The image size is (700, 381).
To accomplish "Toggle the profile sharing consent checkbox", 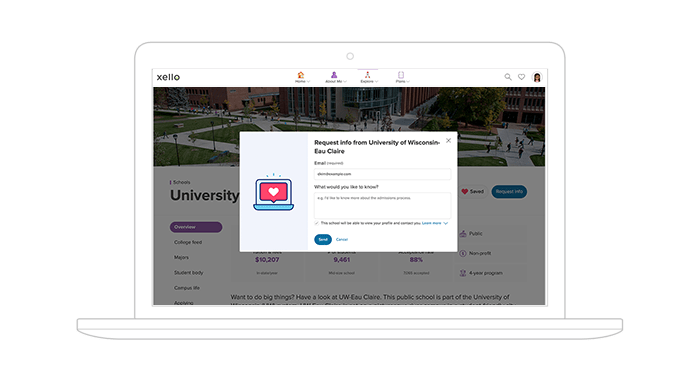I will click(317, 223).
